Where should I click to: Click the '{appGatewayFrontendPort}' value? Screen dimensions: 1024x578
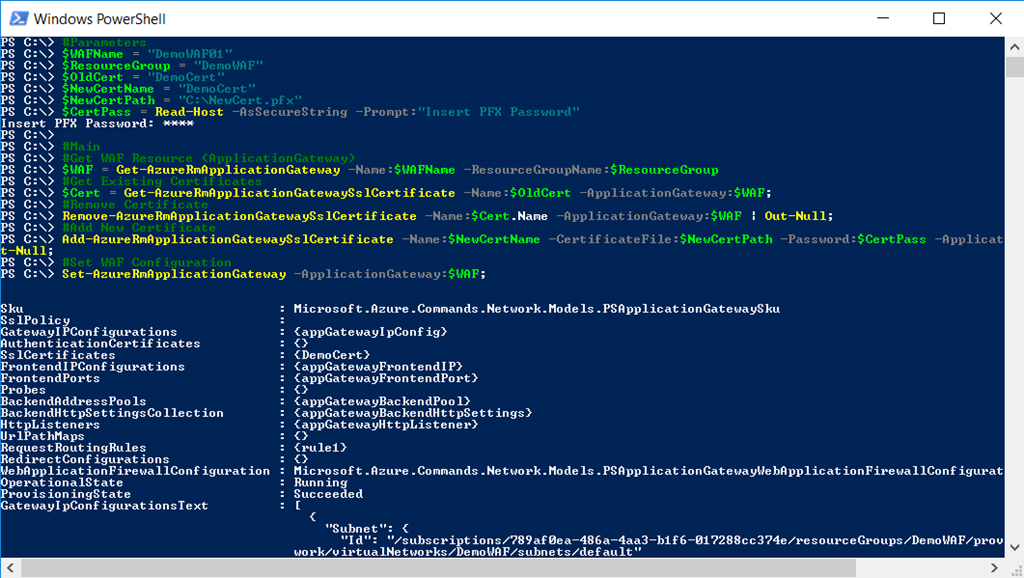coord(386,379)
